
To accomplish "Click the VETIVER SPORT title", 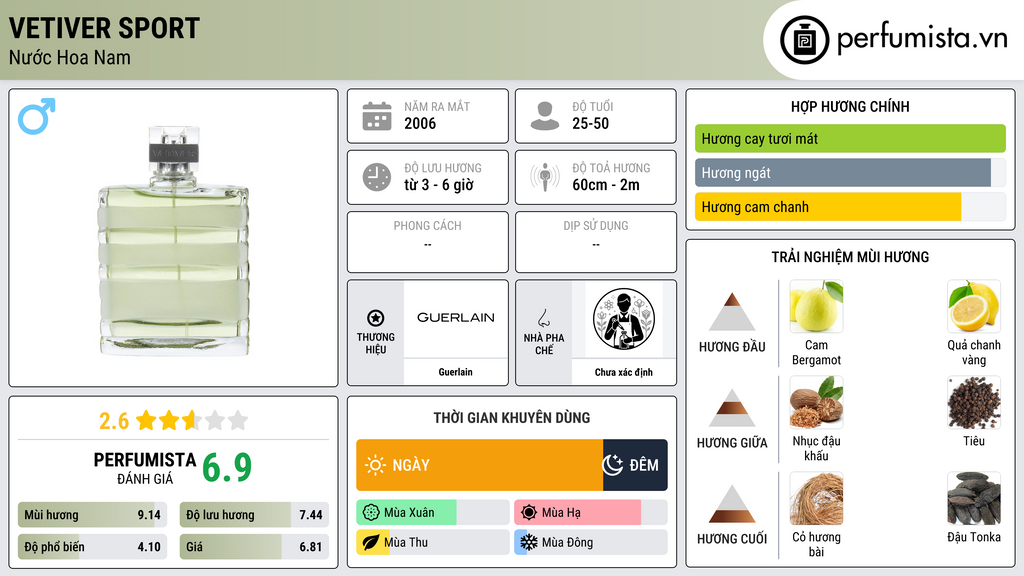I will 104,28.
